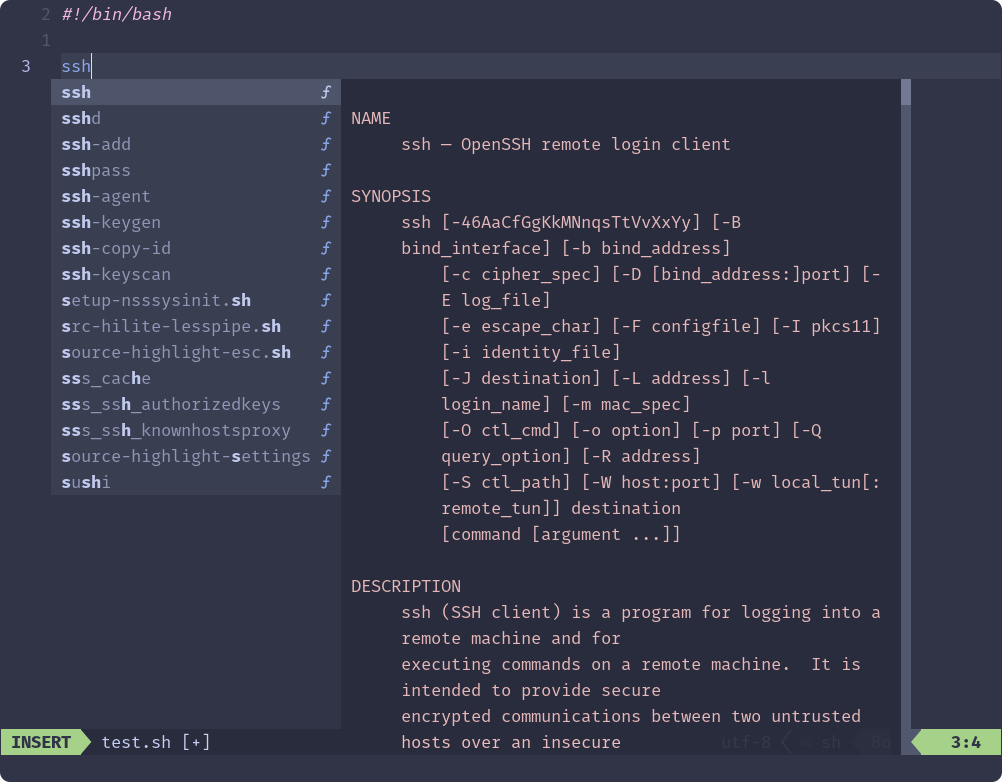Click the INSERT mode indicator in the statusline
1002x782 pixels.
[x=41, y=742]
